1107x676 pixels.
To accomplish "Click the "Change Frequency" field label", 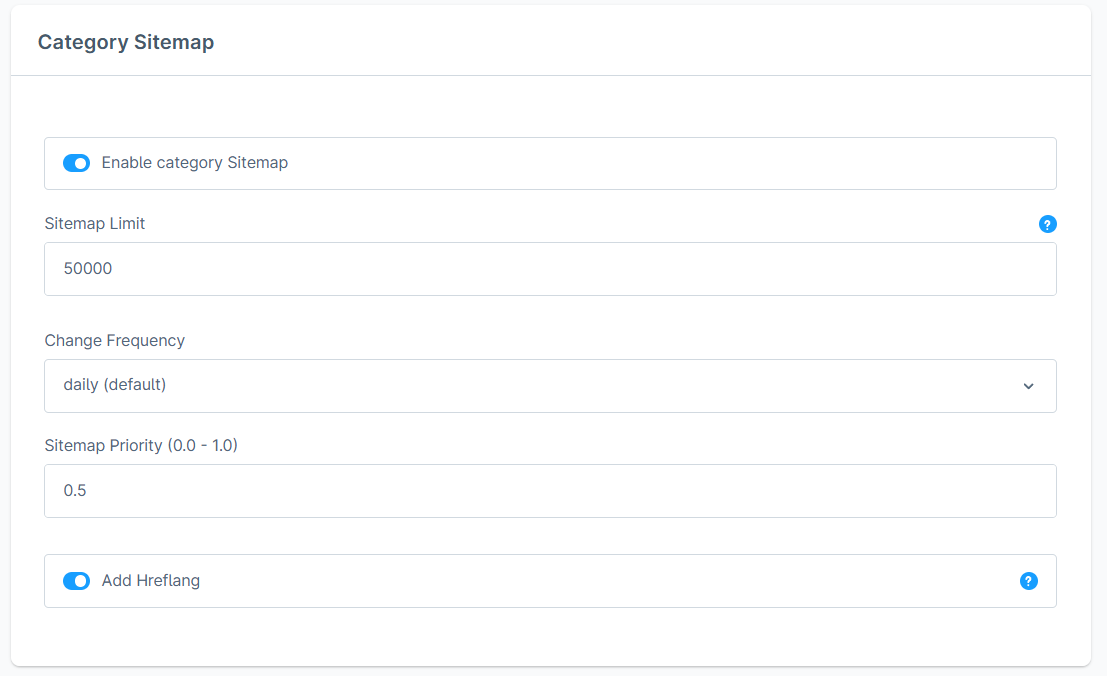I will tap(115, 341).
